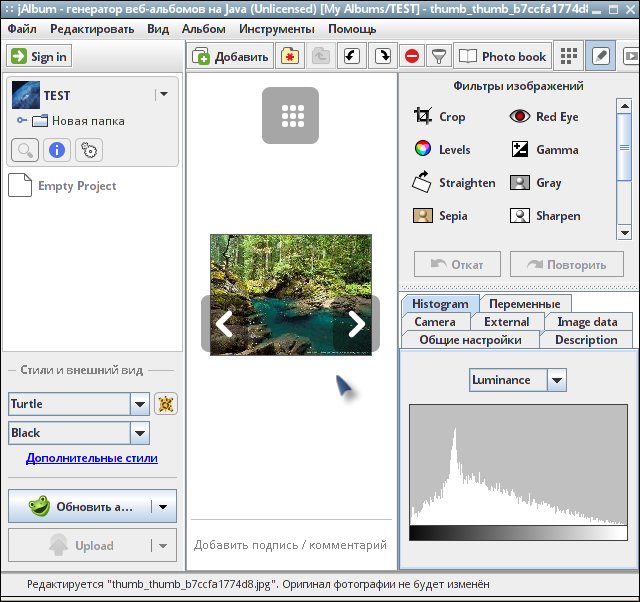Viewport: 640px width, 602px height.
Task: Toggle the Новая папка tree node handle
Action: [22, 120]
